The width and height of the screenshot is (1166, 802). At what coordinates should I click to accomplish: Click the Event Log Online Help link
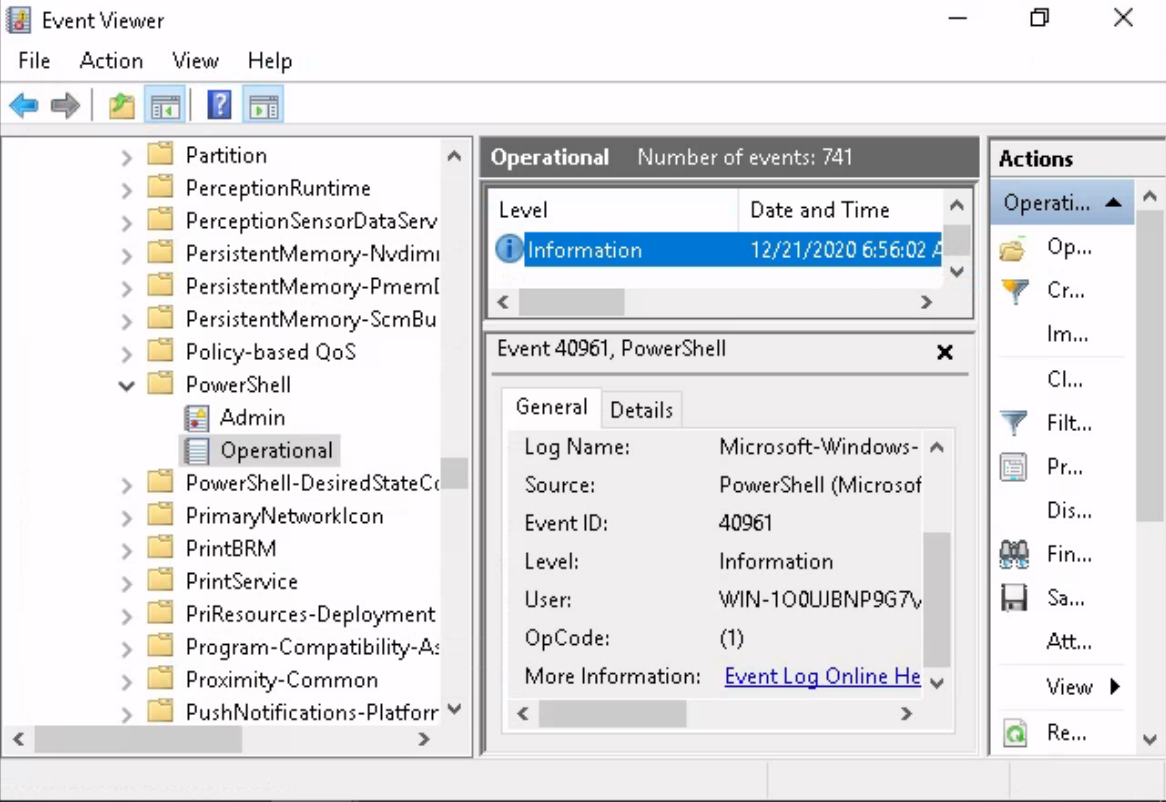click(821, 676)
